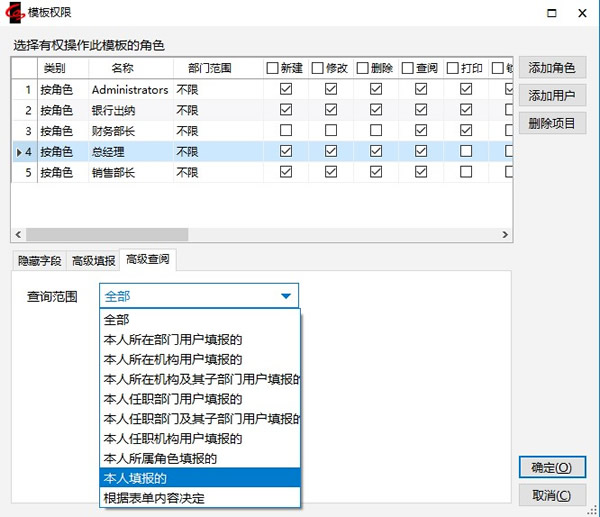Uncheck 查阅 permission for 销售部长 row
This screenshot has height=517, width=600.
(x=421, y=172)
